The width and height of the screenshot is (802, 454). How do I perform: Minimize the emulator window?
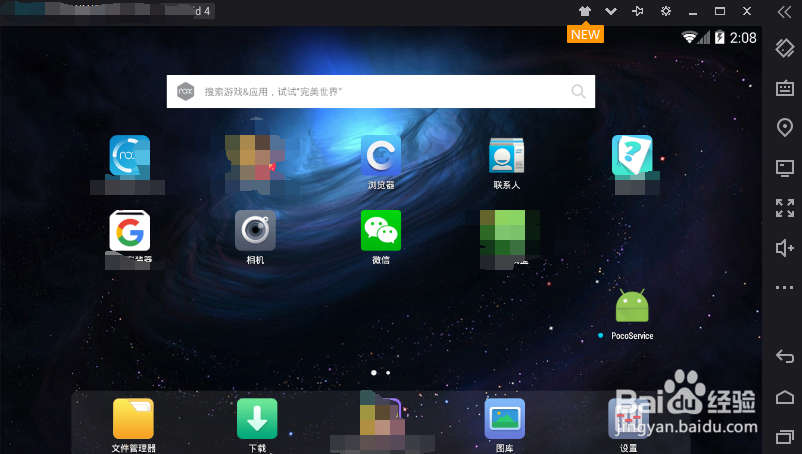[x=693, y=11]
